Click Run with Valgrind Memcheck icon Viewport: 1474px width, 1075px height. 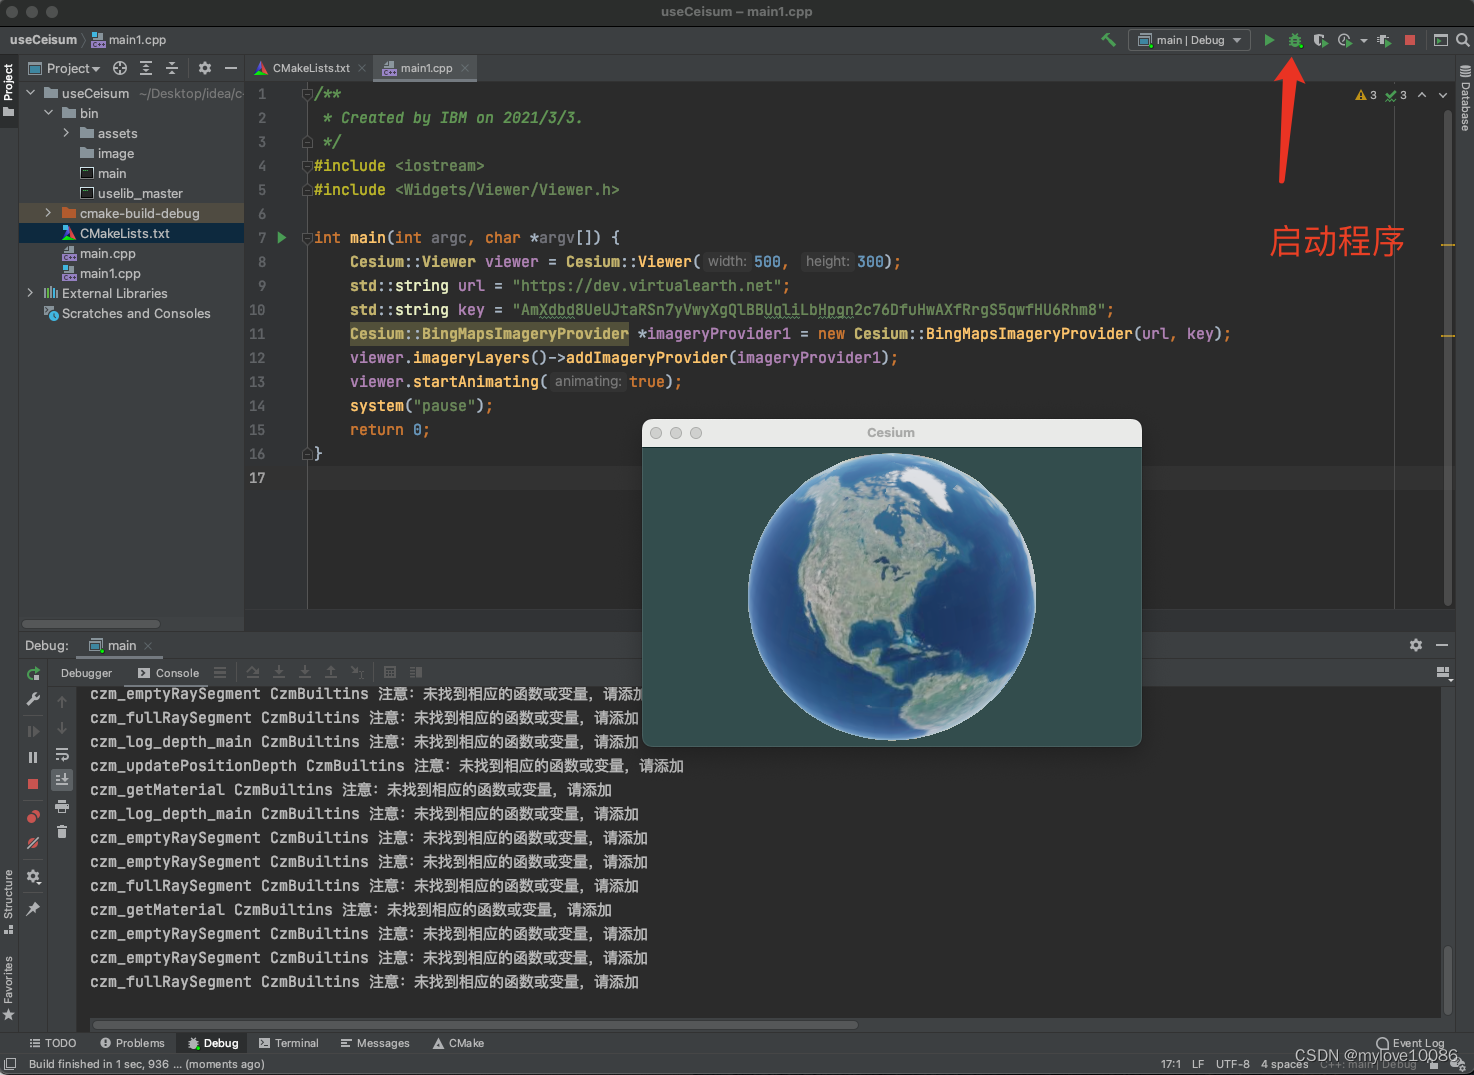tap(1384, 40)
